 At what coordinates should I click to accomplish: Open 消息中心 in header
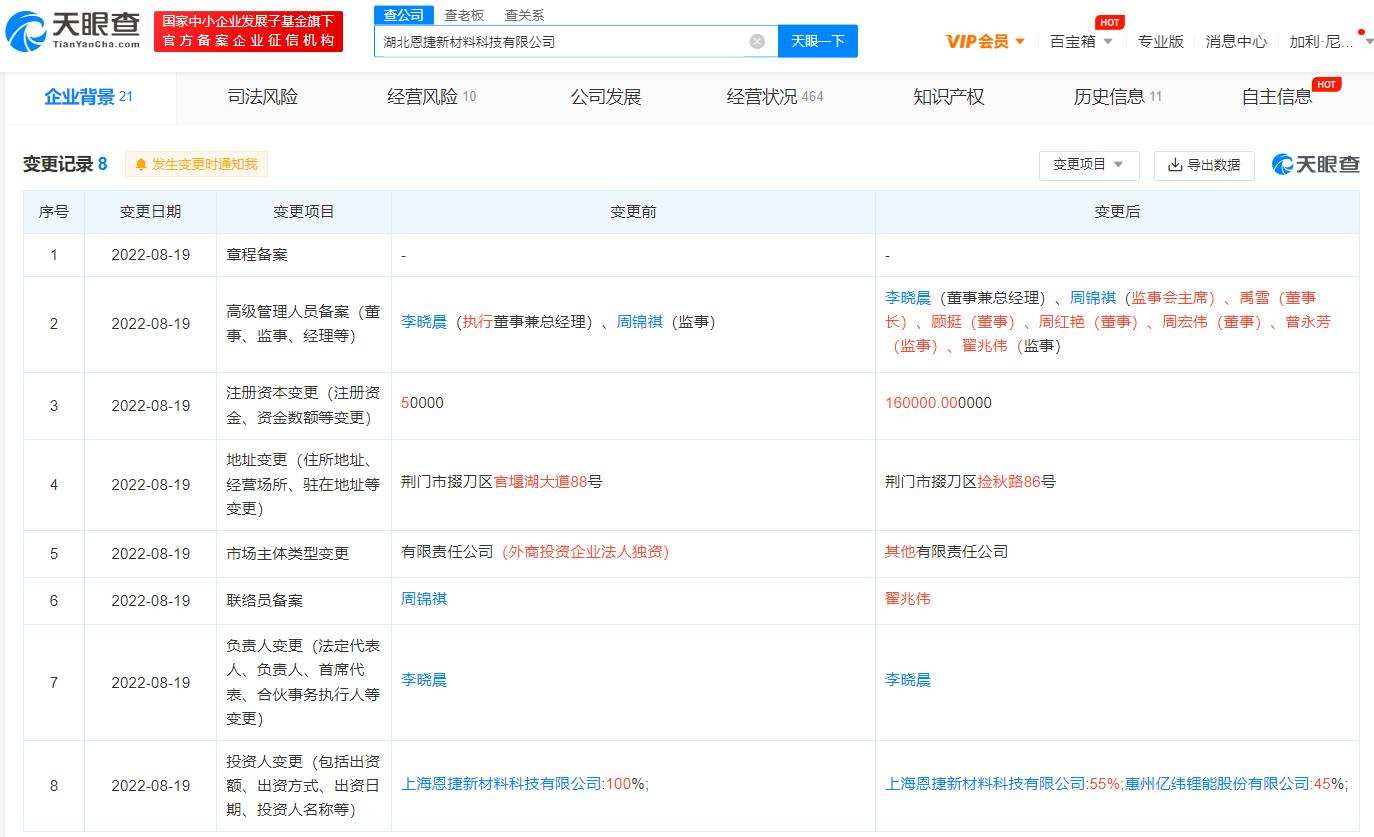(x=1236, y=41)
